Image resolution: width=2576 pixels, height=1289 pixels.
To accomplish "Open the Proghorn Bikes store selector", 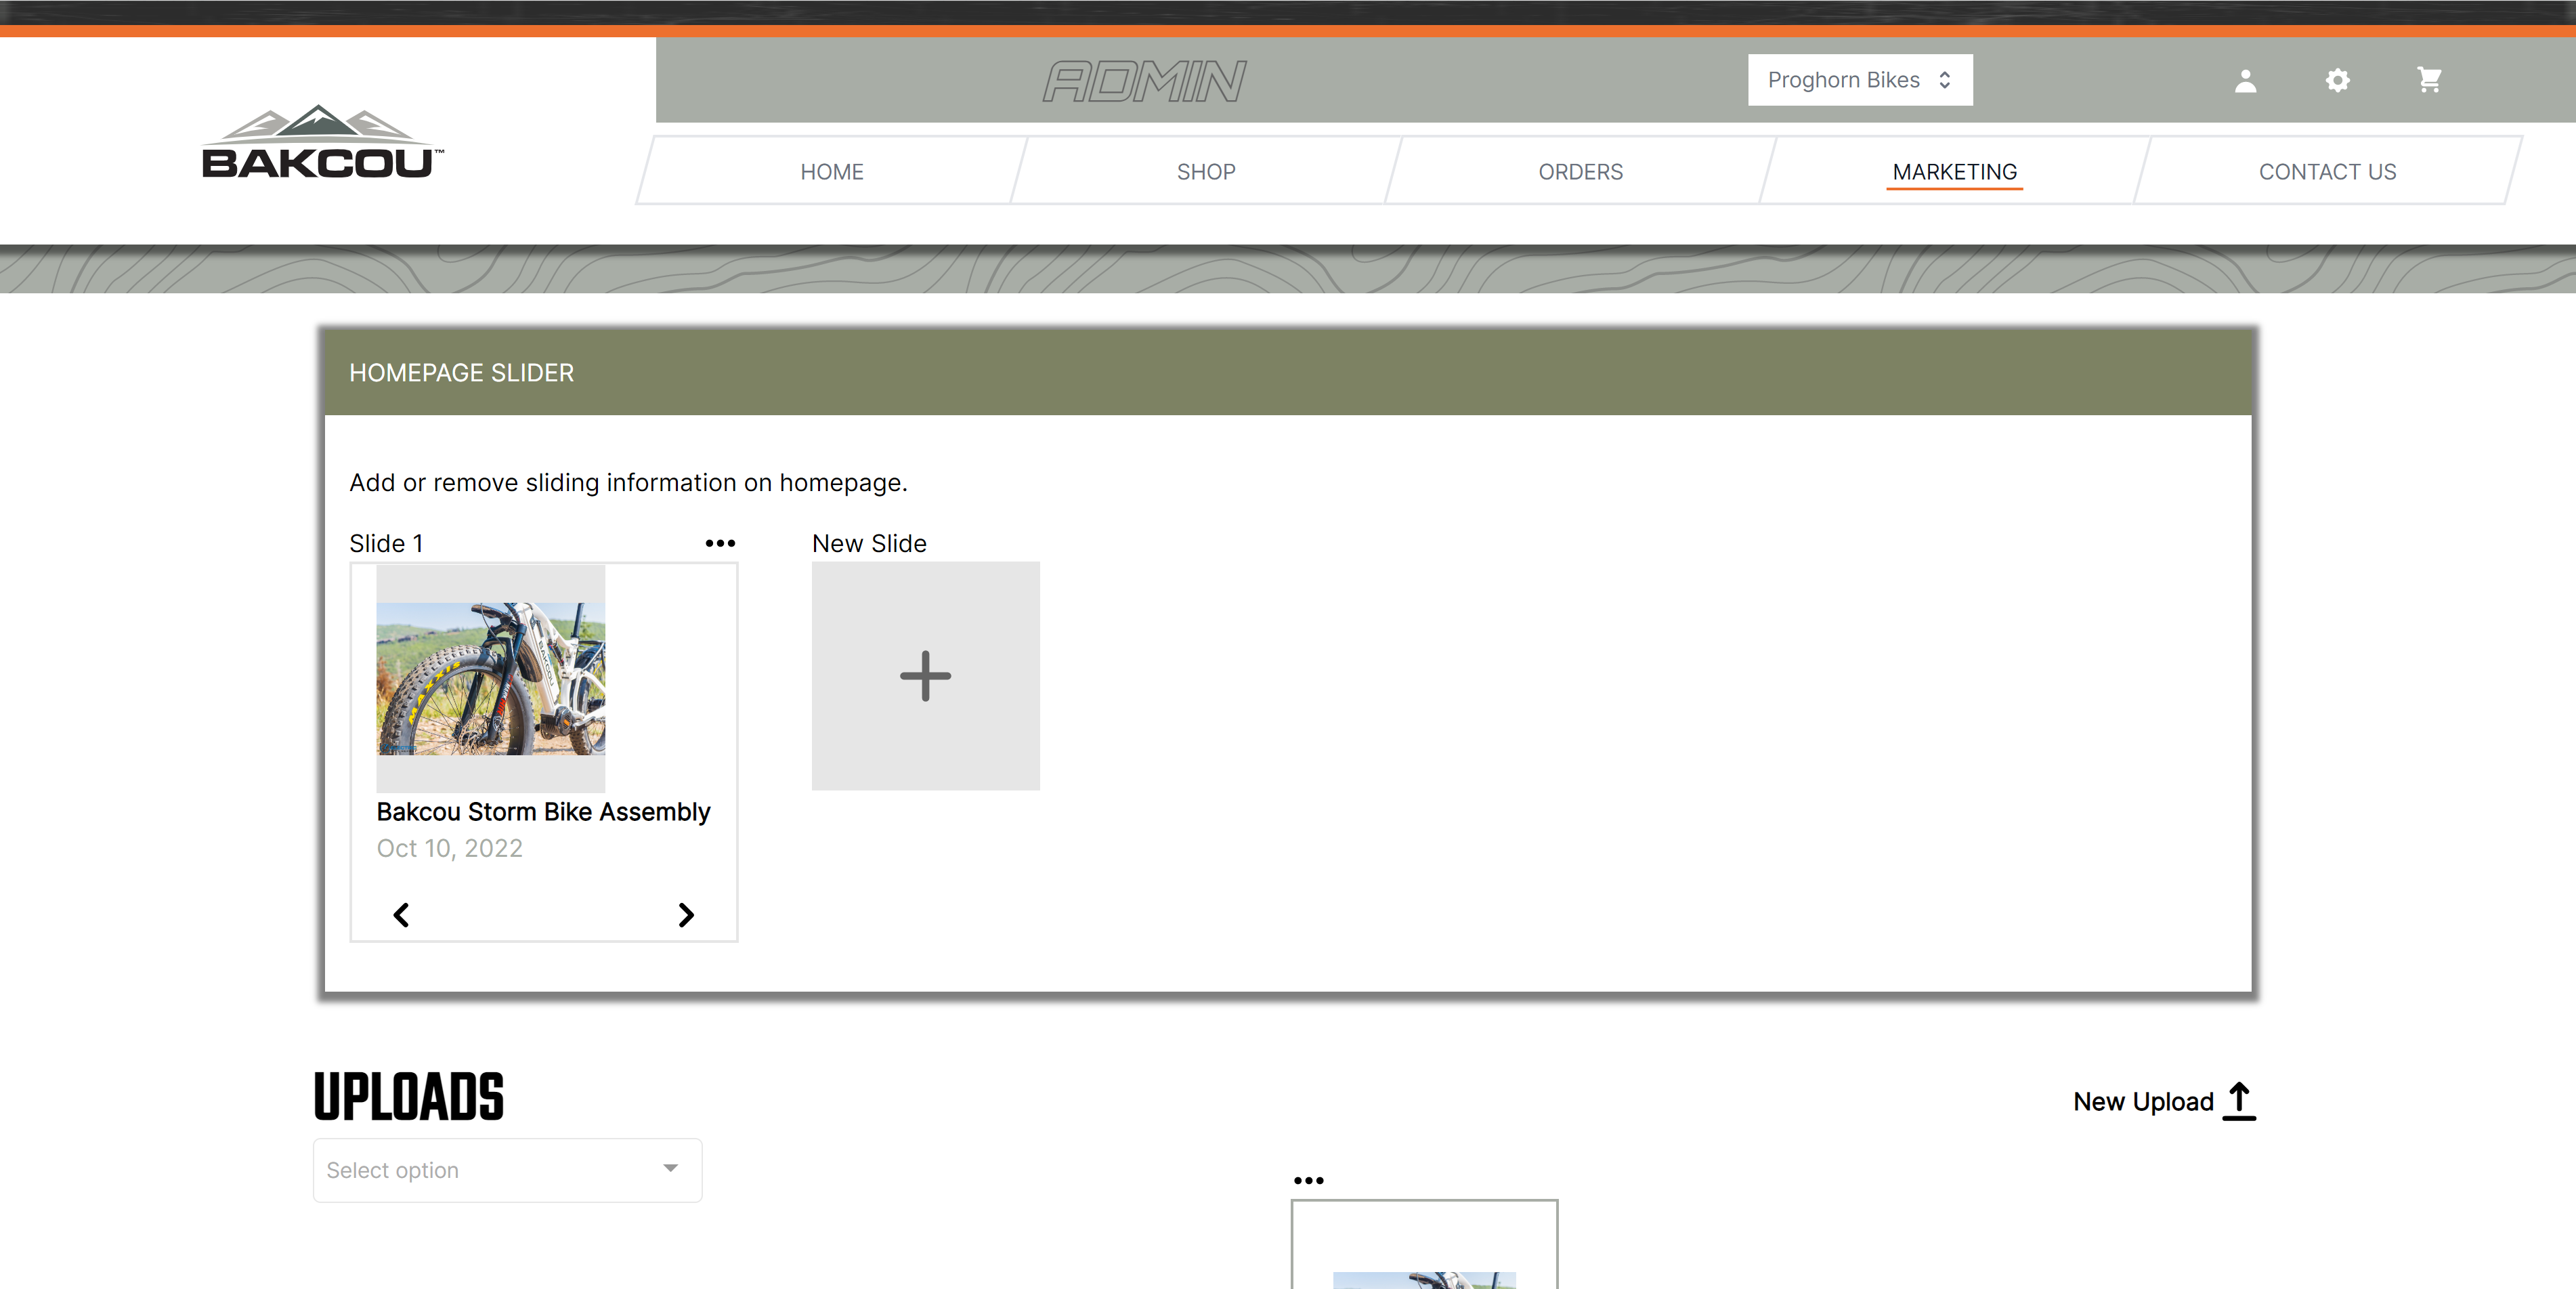I will pyautogui.click(x=1859, y=80).
